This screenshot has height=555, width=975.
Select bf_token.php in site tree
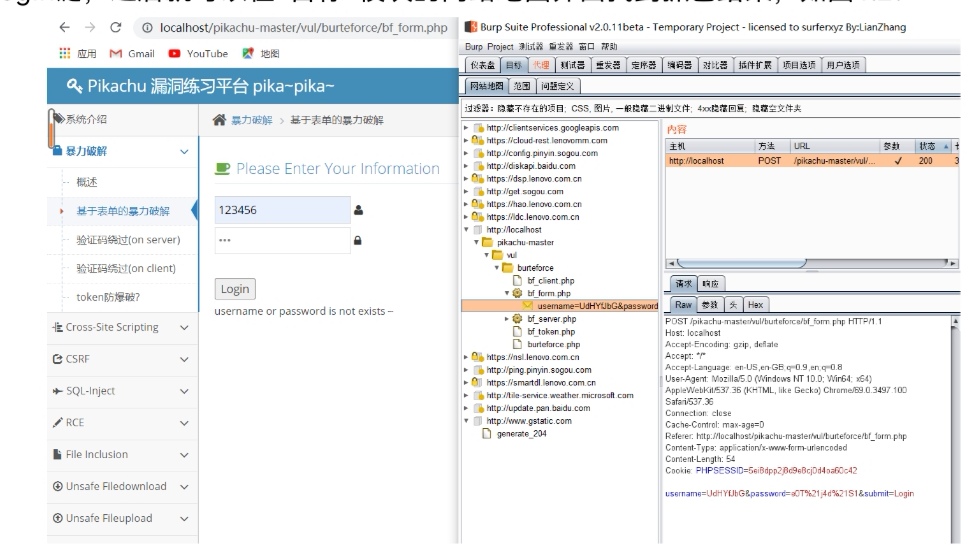[551, 332]
